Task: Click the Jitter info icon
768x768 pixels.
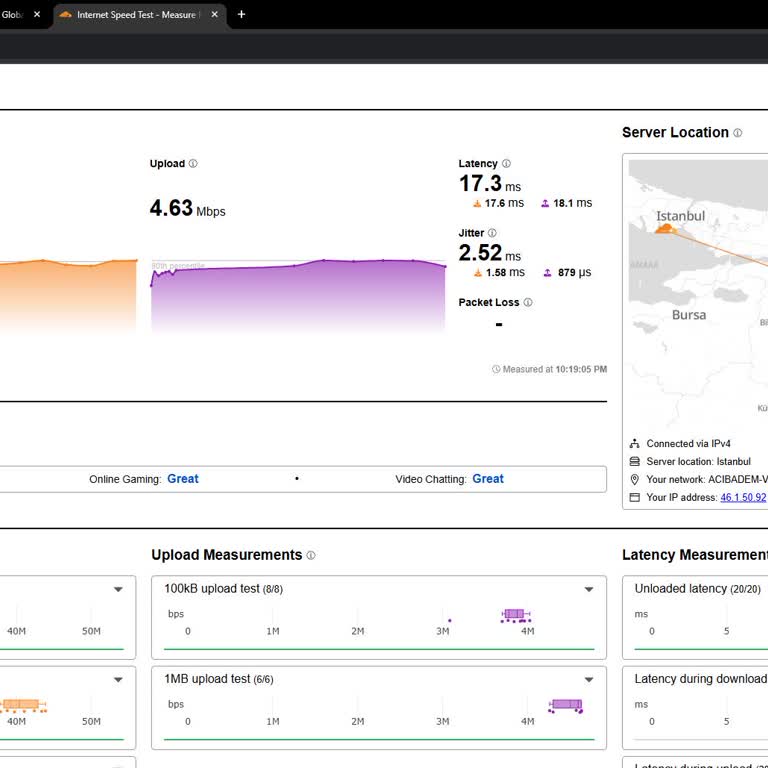Action: point(492,233)
